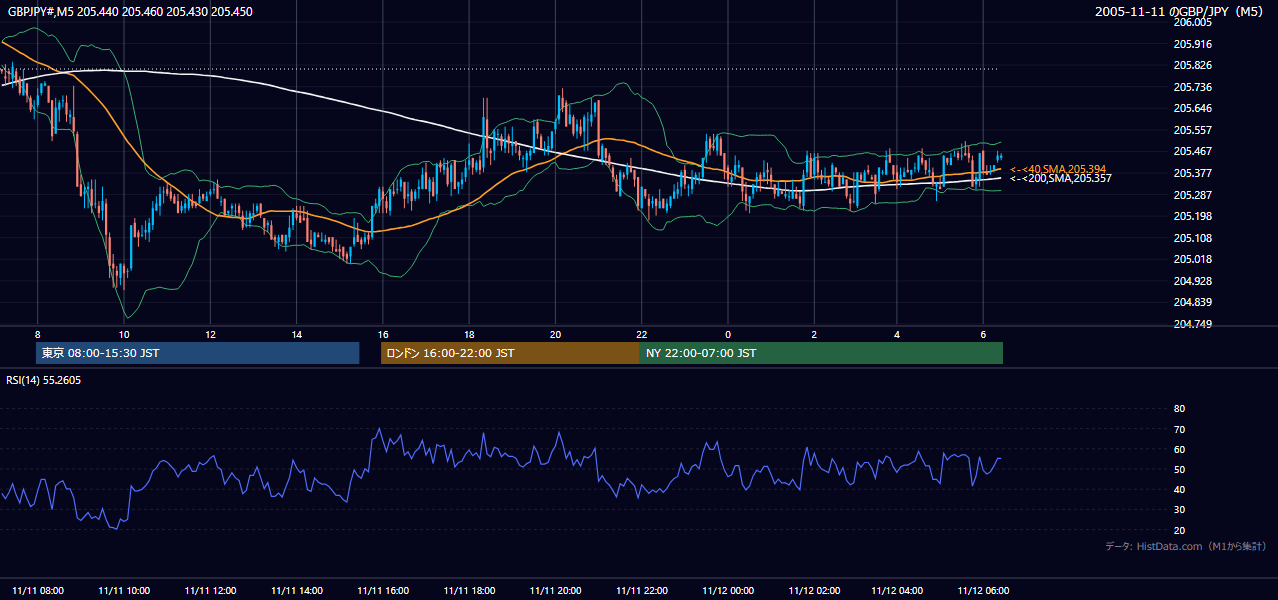Click hour 18 on the price chart time axis

pyautogui.click(x=469, y=334)
